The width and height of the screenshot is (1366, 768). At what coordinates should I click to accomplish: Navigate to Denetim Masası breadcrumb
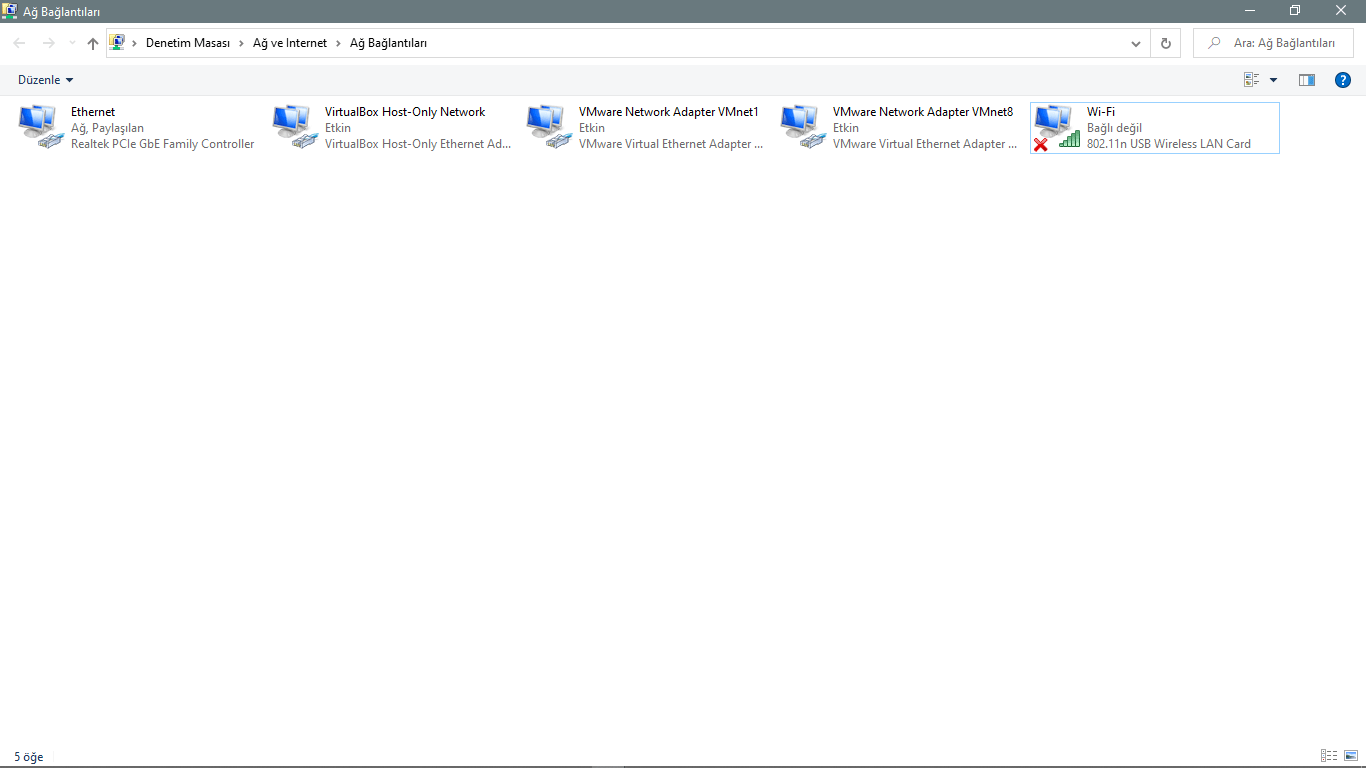point(188,43)
